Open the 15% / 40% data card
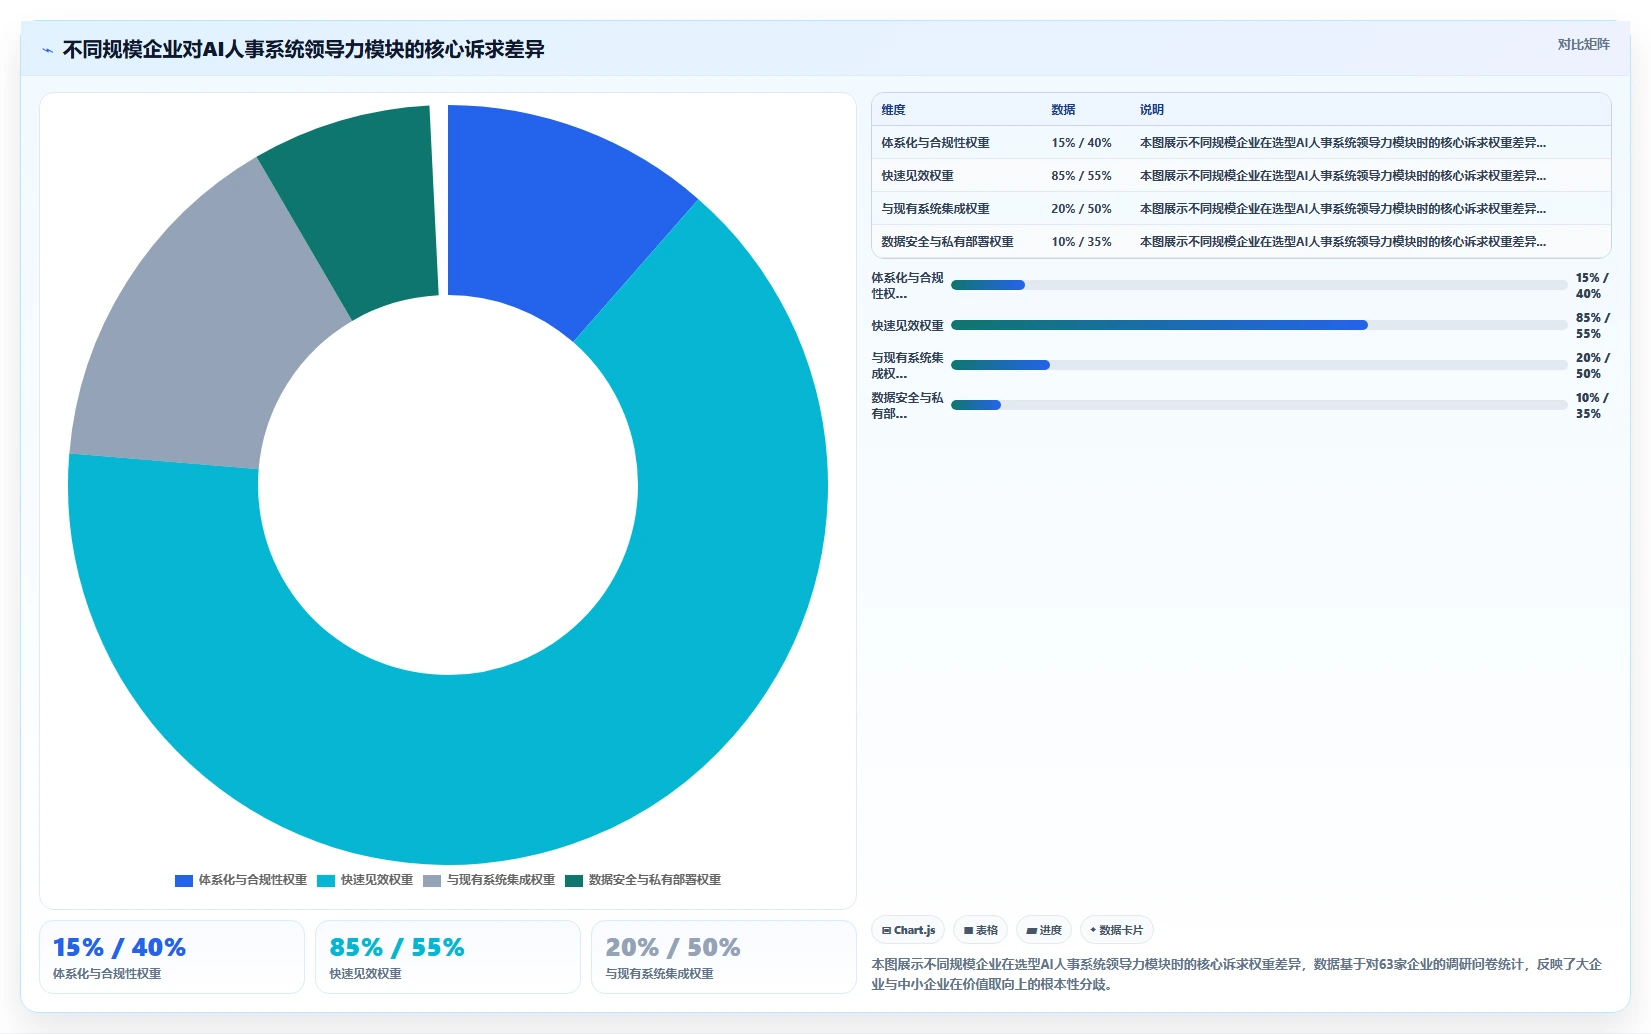Viewport: 1651px width, 1034px height. pos(172,957)
